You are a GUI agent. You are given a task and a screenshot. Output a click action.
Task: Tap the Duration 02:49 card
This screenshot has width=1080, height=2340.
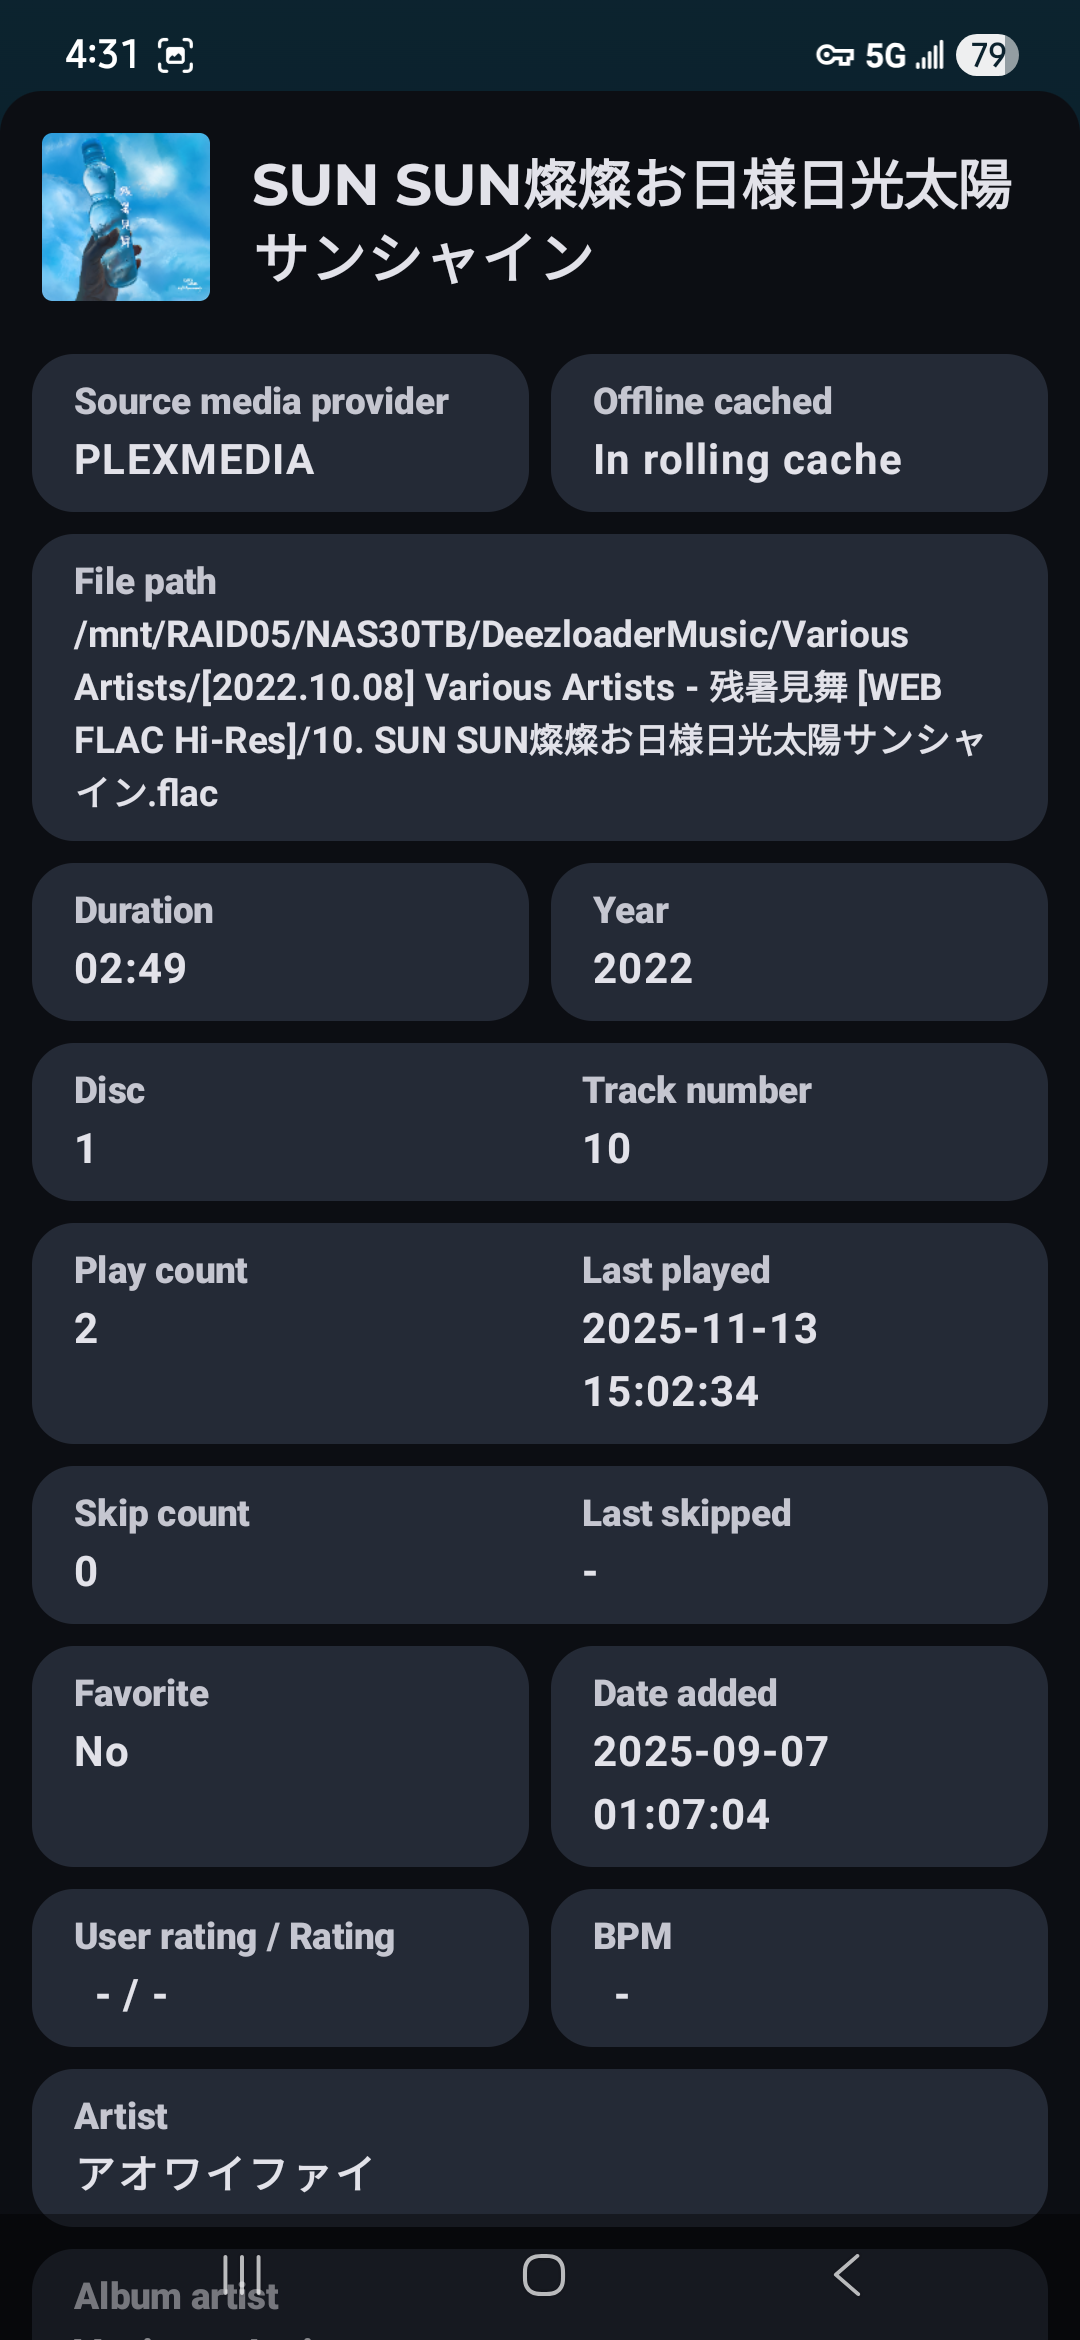[x=280, y=941]
